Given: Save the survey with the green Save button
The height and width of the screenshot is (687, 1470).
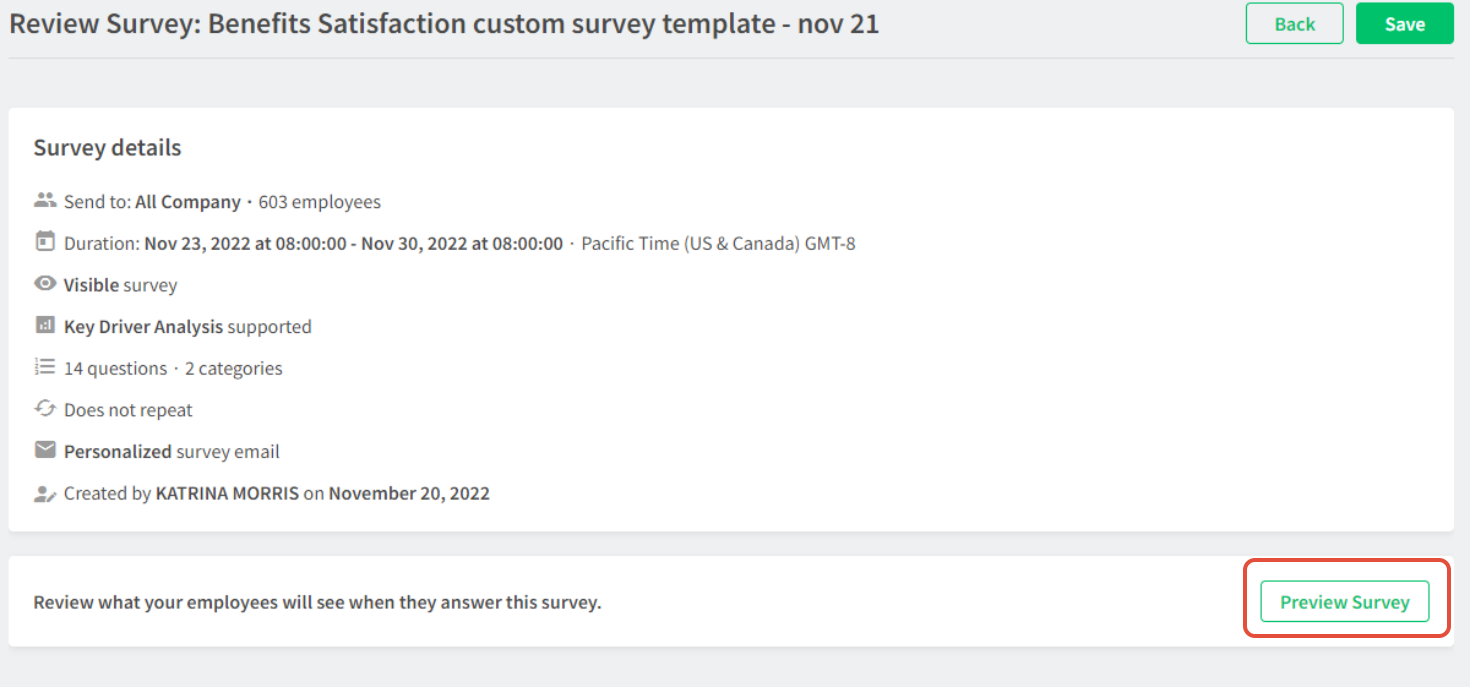Looking at the screenshot, I should pyautogui.click(x=1404, y=24).
